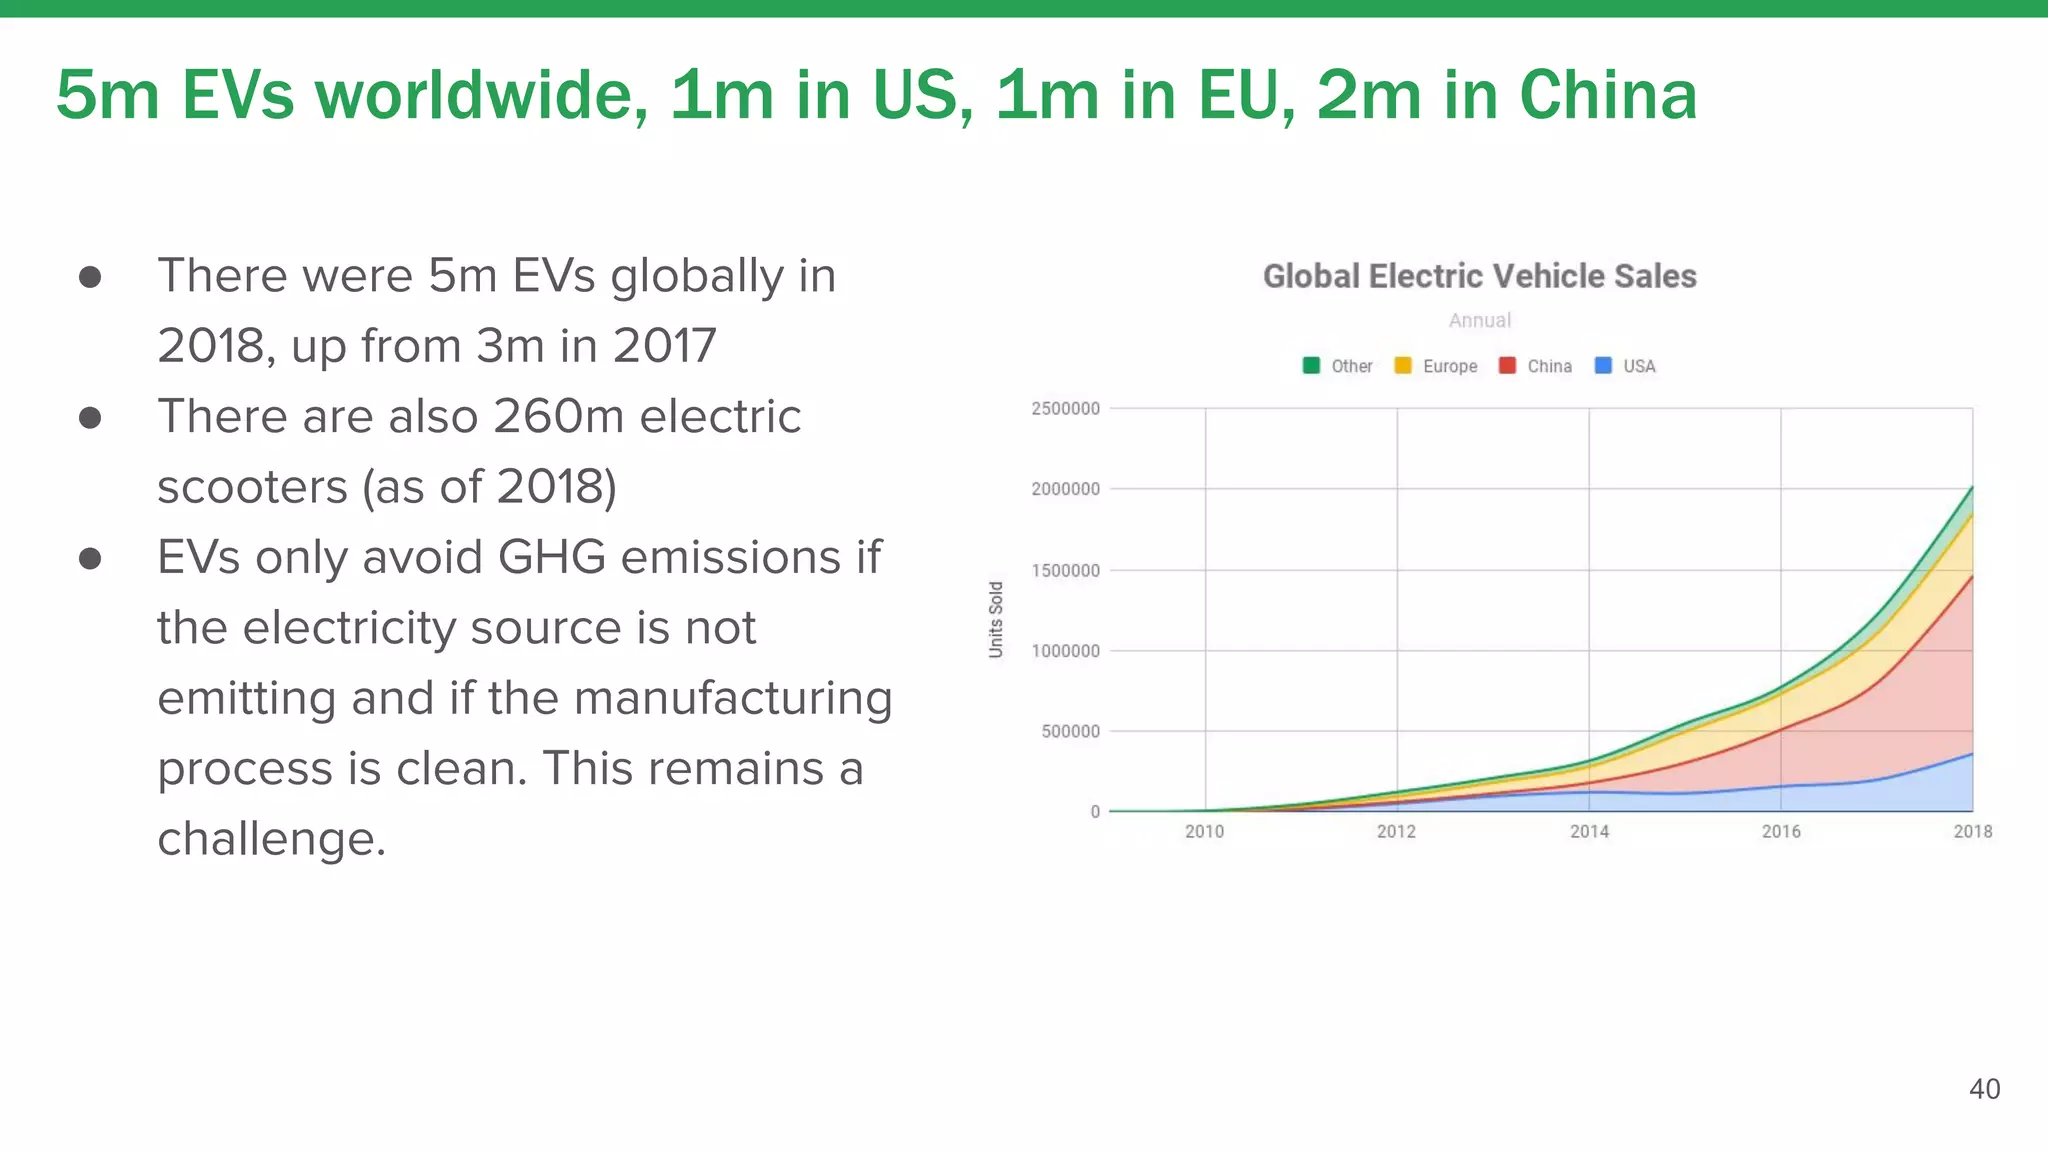Click the China legend text
Image resolution: width=2048 pixels, height=1152 pixels.
point(1549,366)
